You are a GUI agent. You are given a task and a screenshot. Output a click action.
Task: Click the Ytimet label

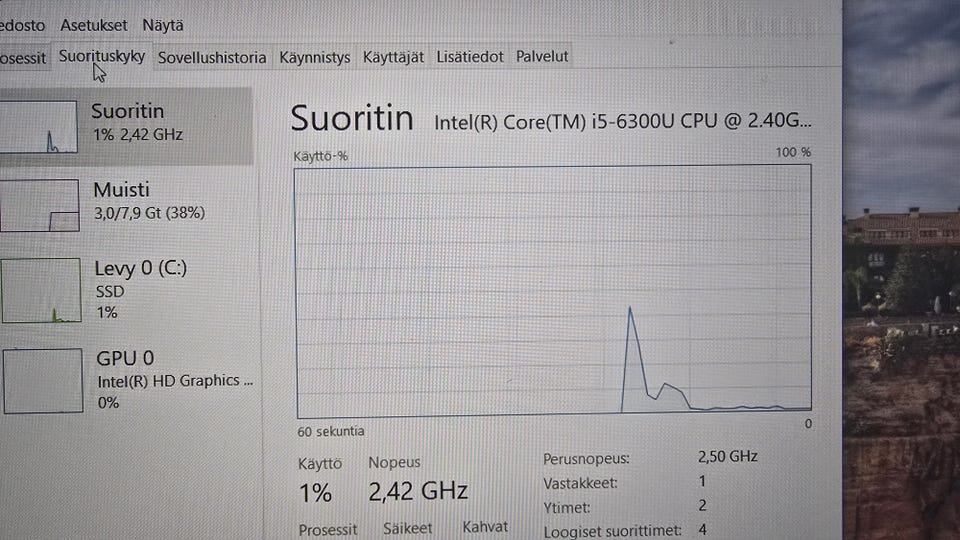[567, 508]
